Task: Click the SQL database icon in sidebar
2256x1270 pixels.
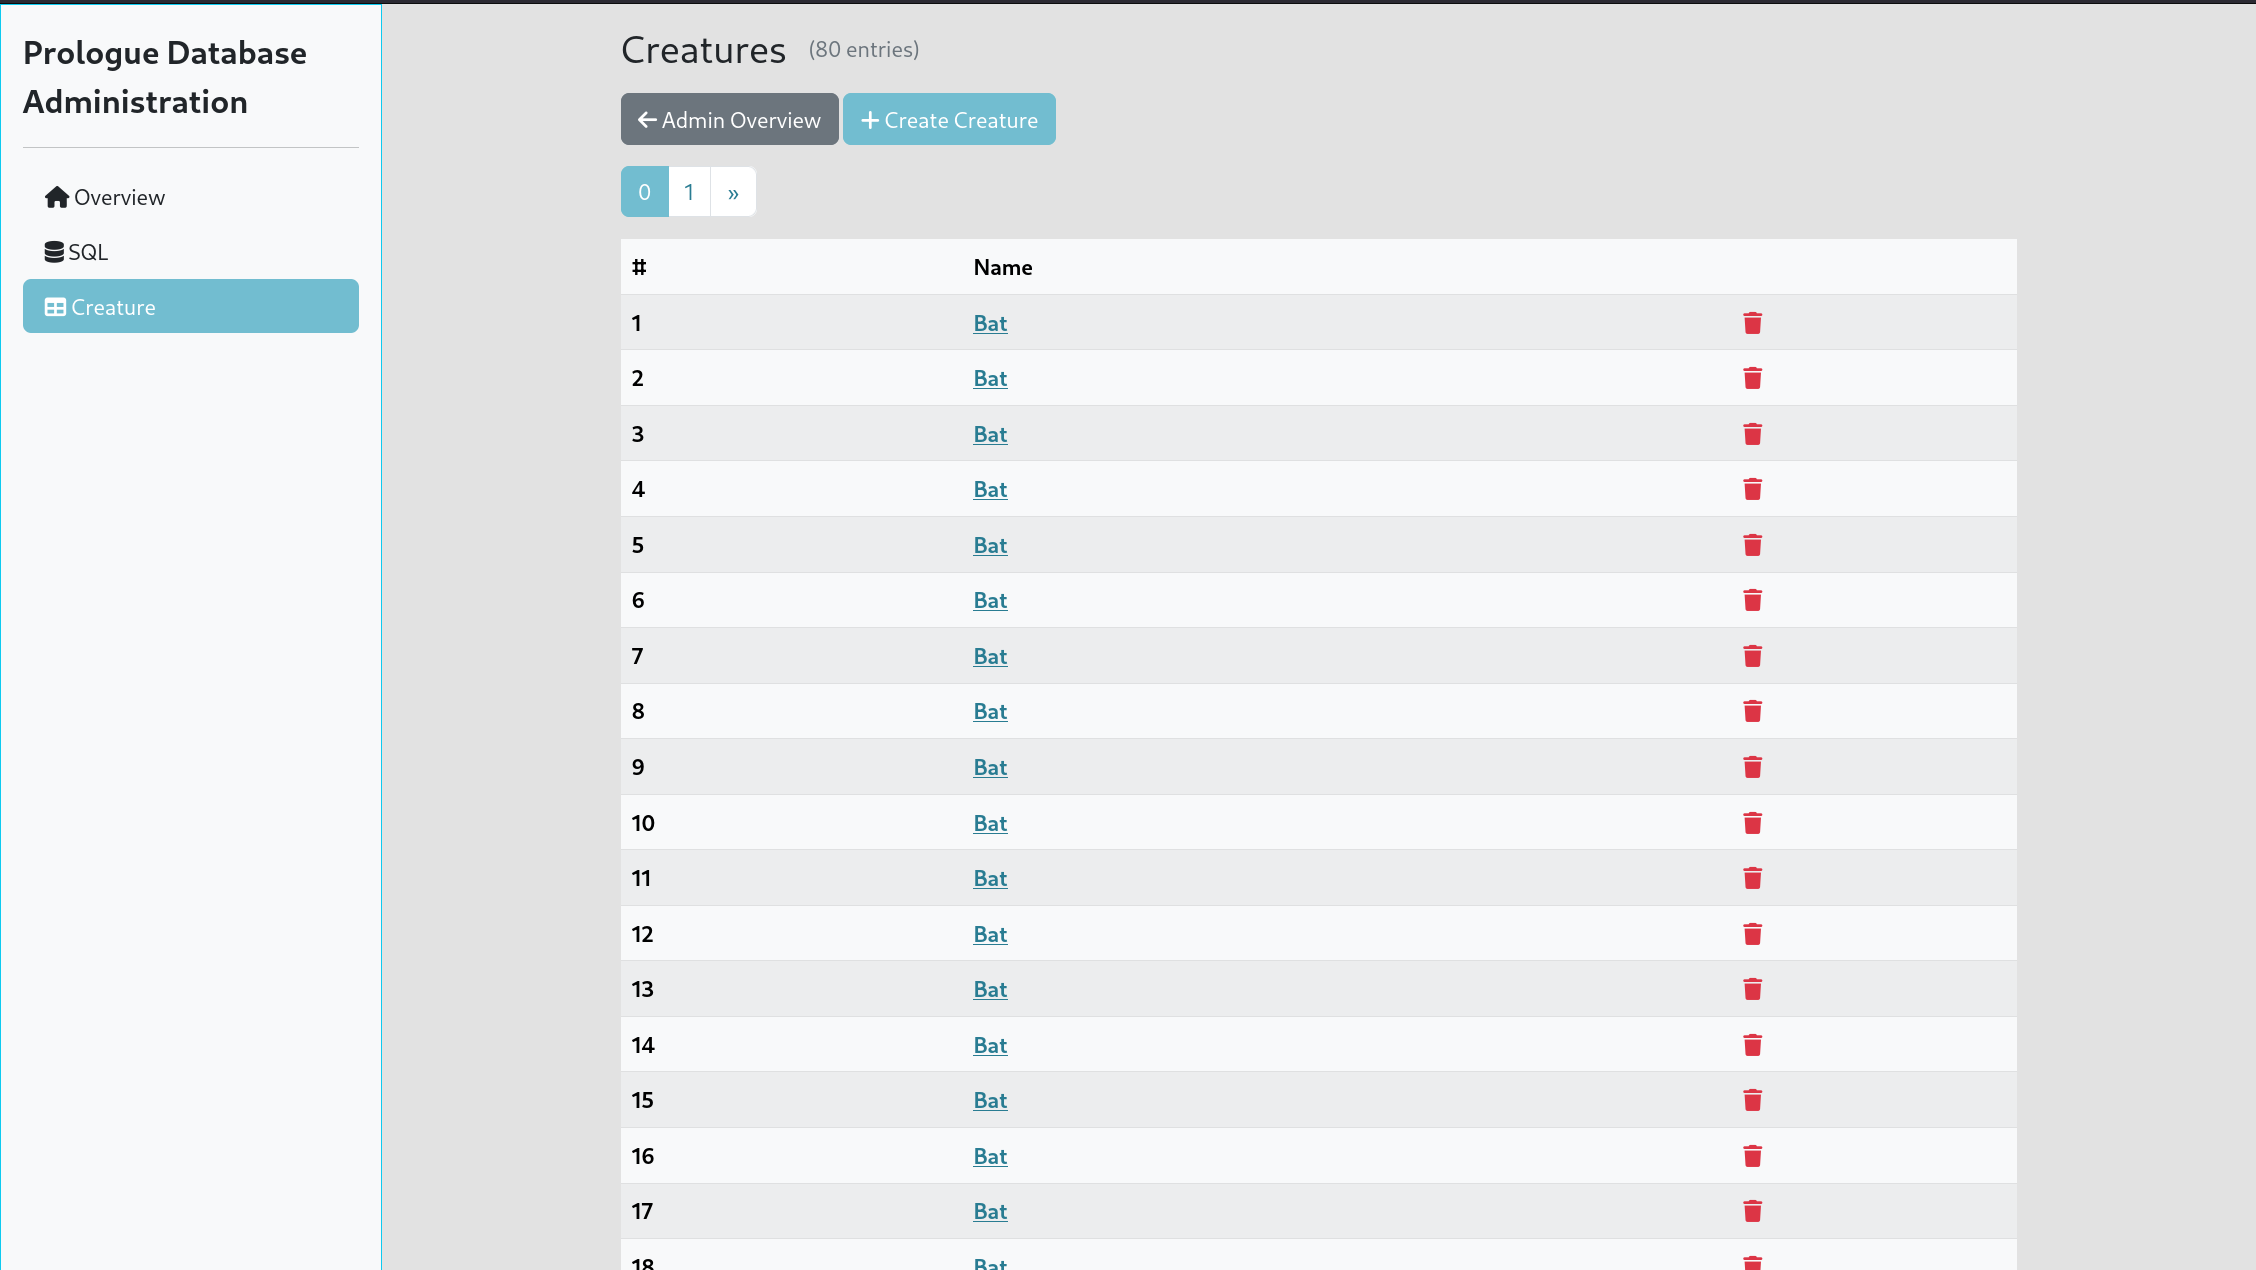Action: point(54,251)
